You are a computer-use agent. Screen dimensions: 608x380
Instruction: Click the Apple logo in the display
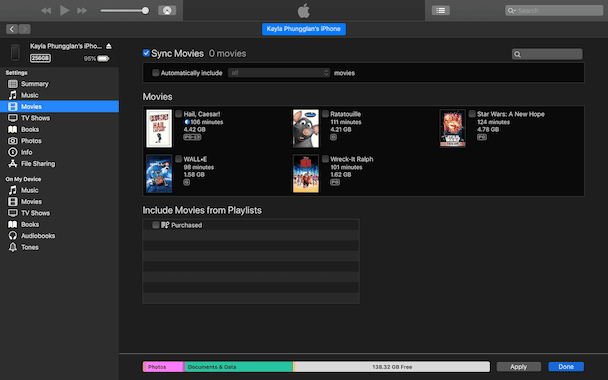tap(304, 10)
